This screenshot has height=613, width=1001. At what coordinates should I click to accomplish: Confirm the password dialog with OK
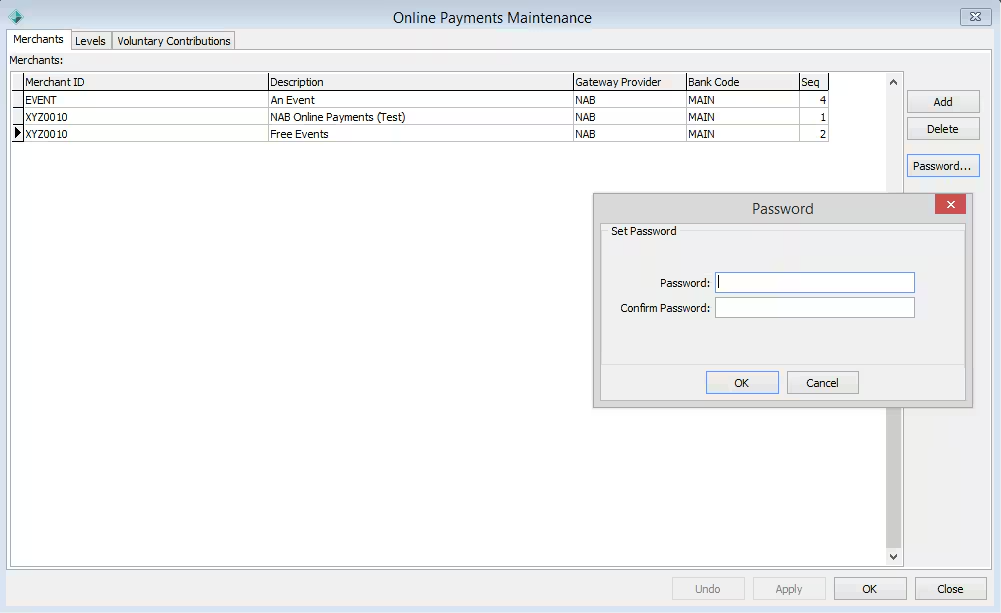coord(741,383)
